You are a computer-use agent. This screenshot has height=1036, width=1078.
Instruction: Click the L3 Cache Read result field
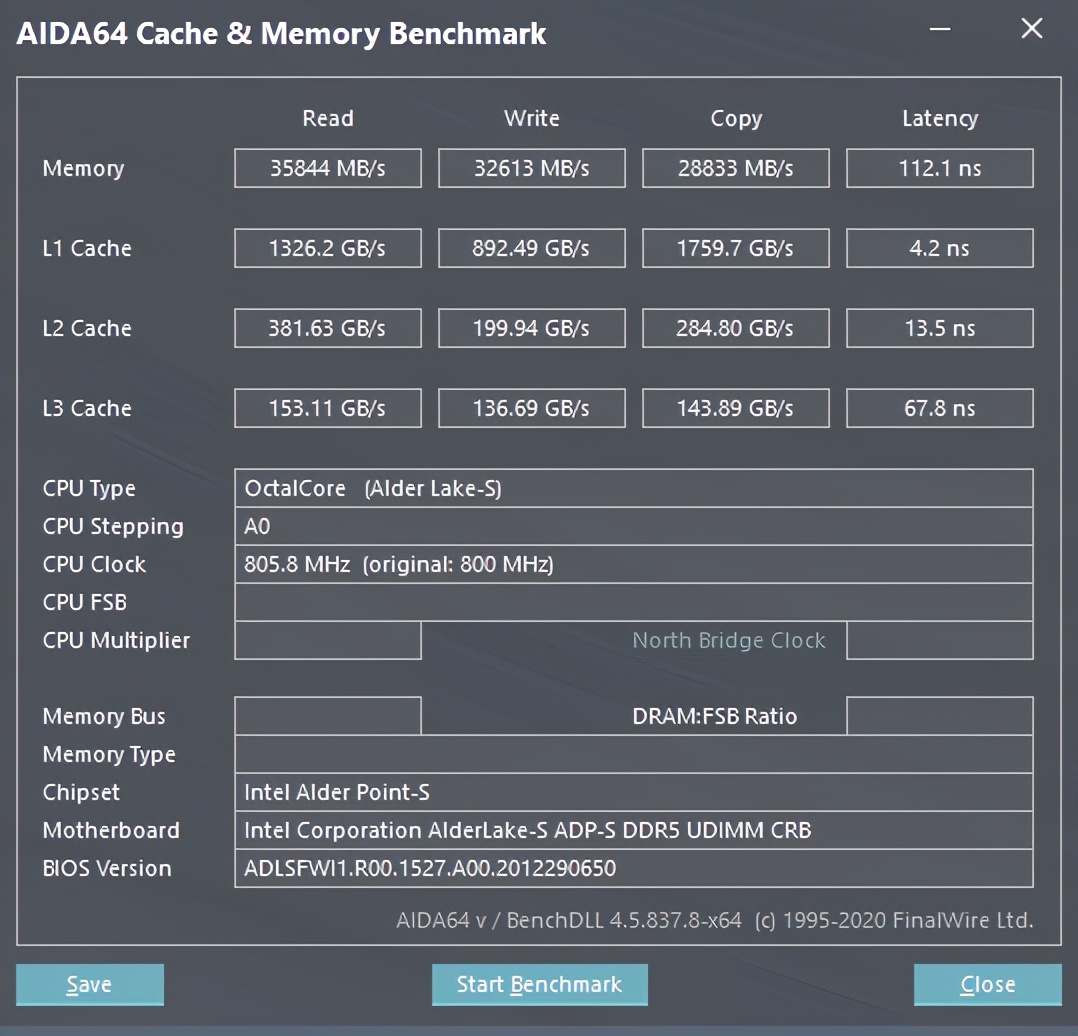pyautogui.click(x=327, y=408)
